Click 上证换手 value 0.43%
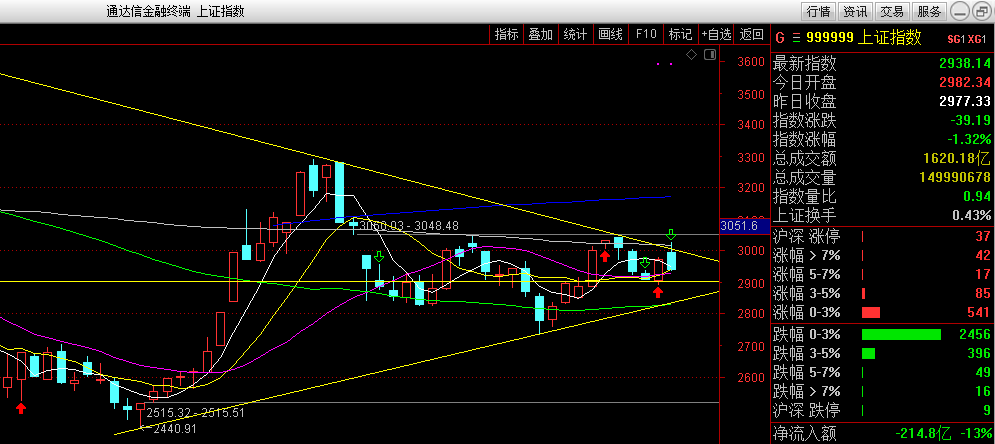This screenshot has width=995, height=444. [970, 216]
